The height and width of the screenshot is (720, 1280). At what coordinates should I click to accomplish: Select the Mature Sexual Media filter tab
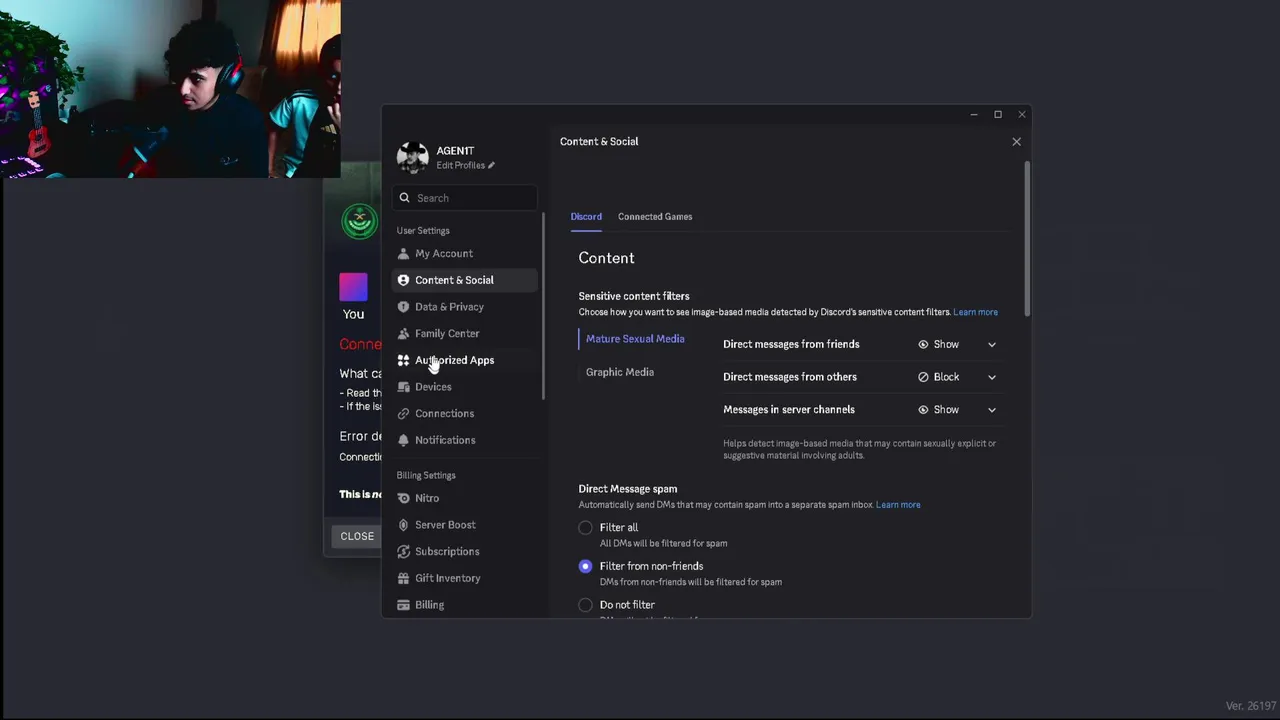pos(635,339)
